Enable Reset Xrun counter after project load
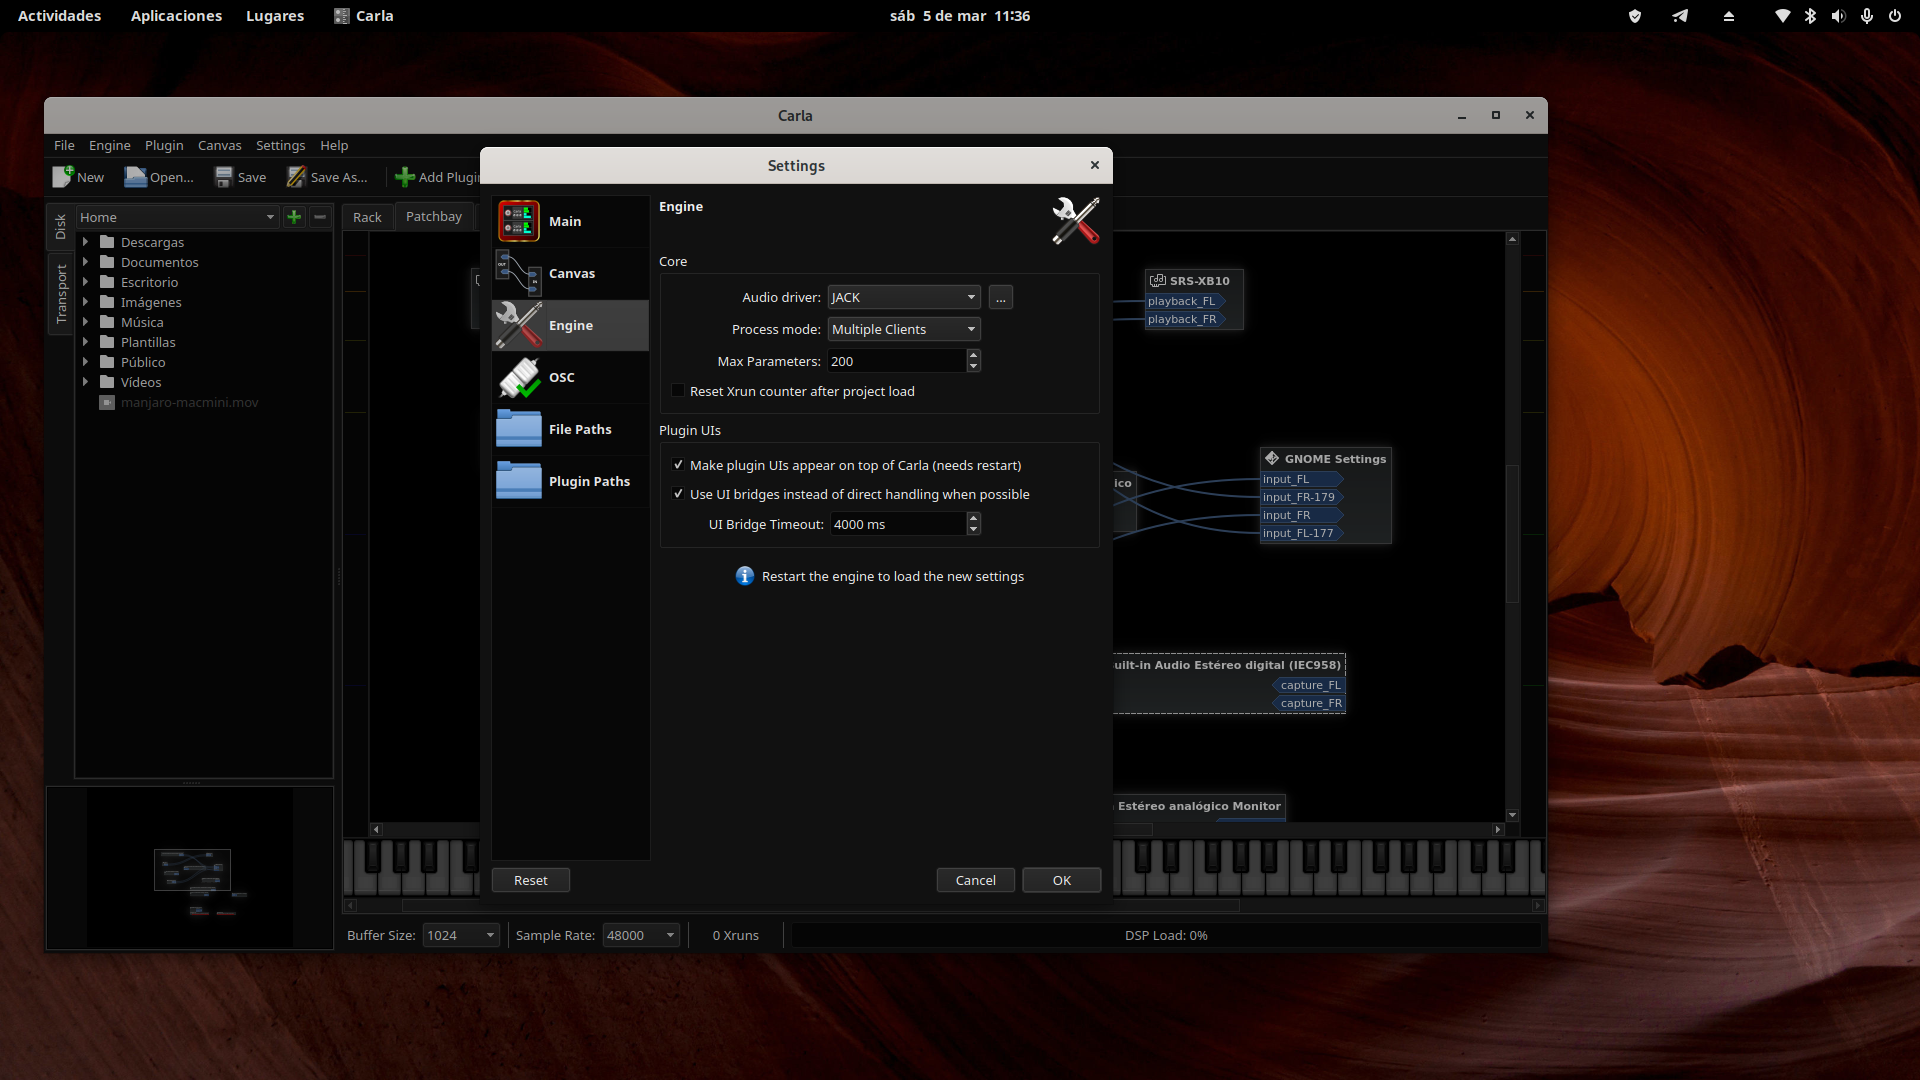 [678, 391]
